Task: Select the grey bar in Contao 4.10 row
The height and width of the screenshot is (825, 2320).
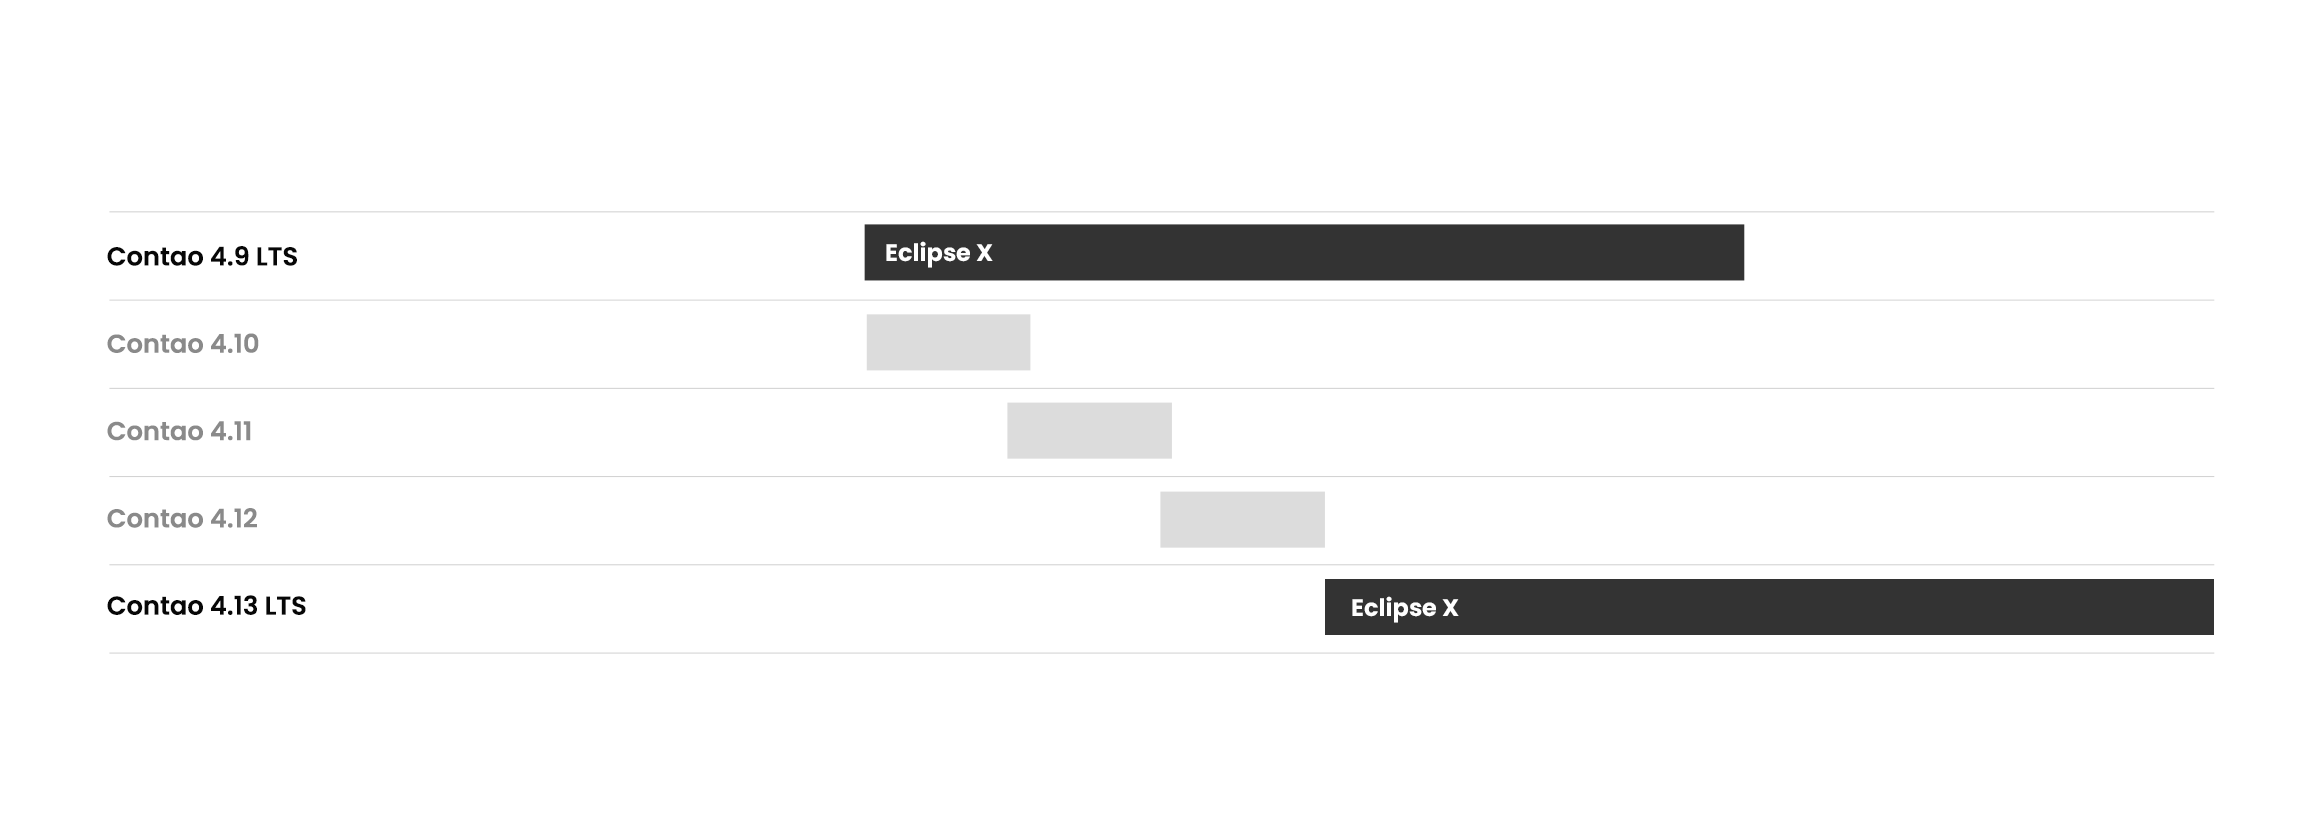Action: click(x=948, y=342)
